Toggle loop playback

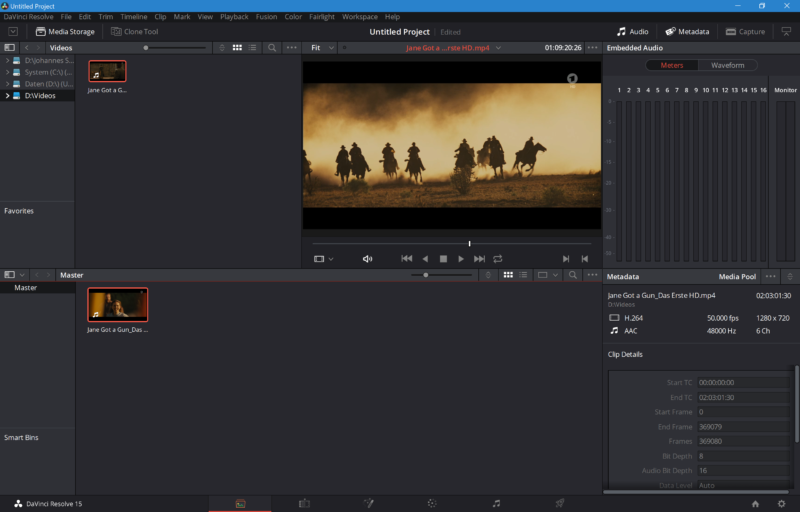[x=497, y=259]
